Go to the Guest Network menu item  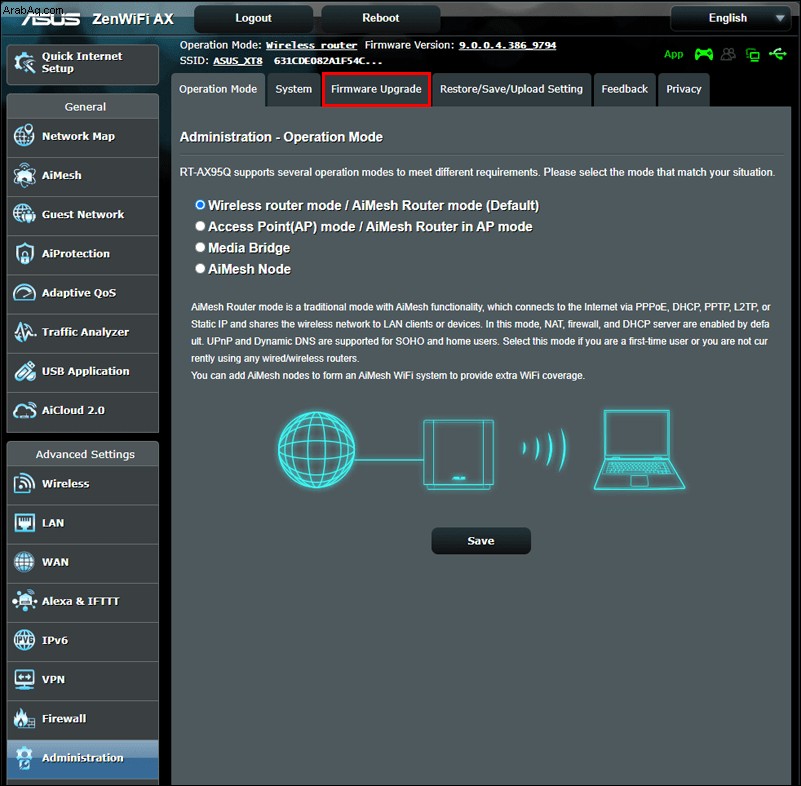coord(83,215)
